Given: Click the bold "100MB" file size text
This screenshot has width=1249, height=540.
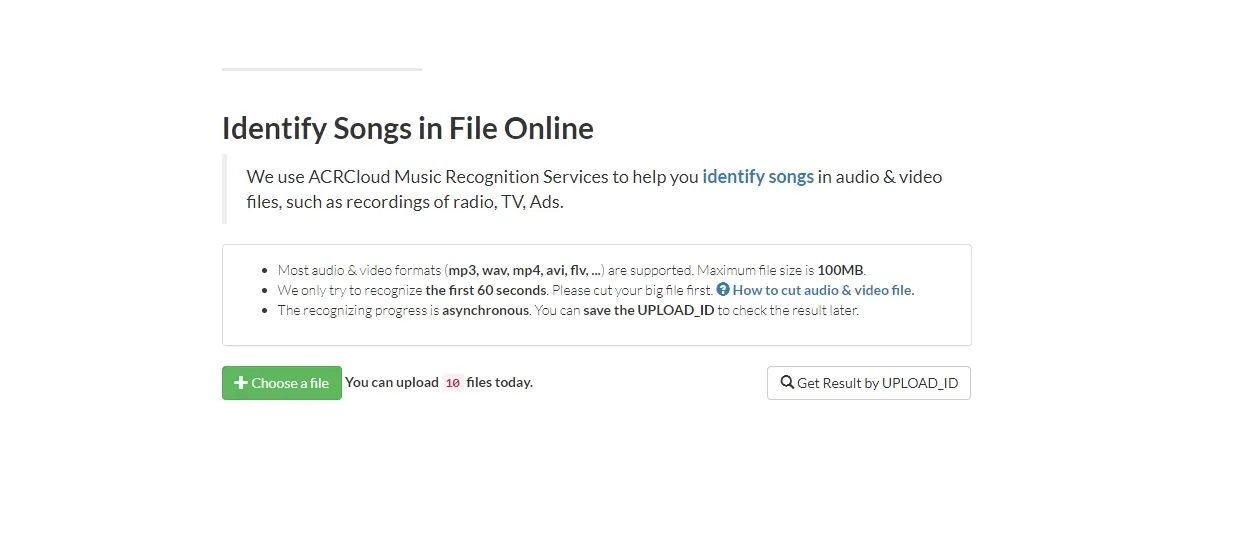Looking at the screenshot, I should point(840,270).
